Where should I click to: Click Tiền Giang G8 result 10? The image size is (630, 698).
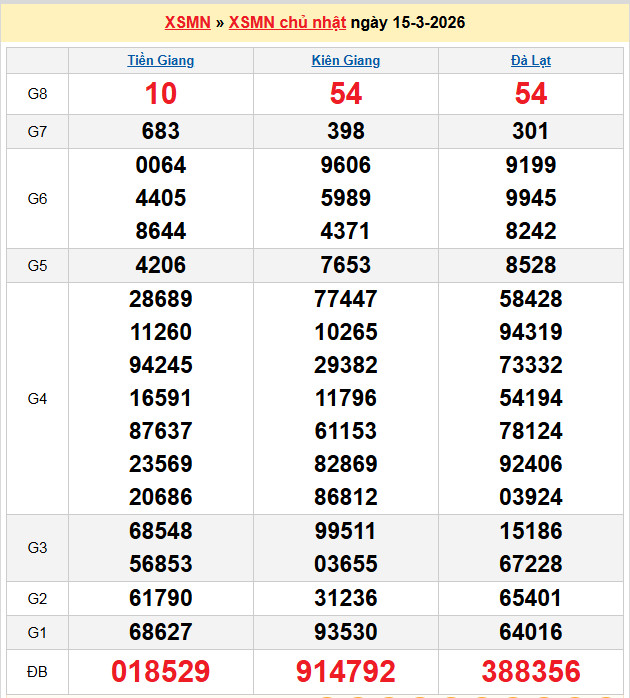(161, 94)
